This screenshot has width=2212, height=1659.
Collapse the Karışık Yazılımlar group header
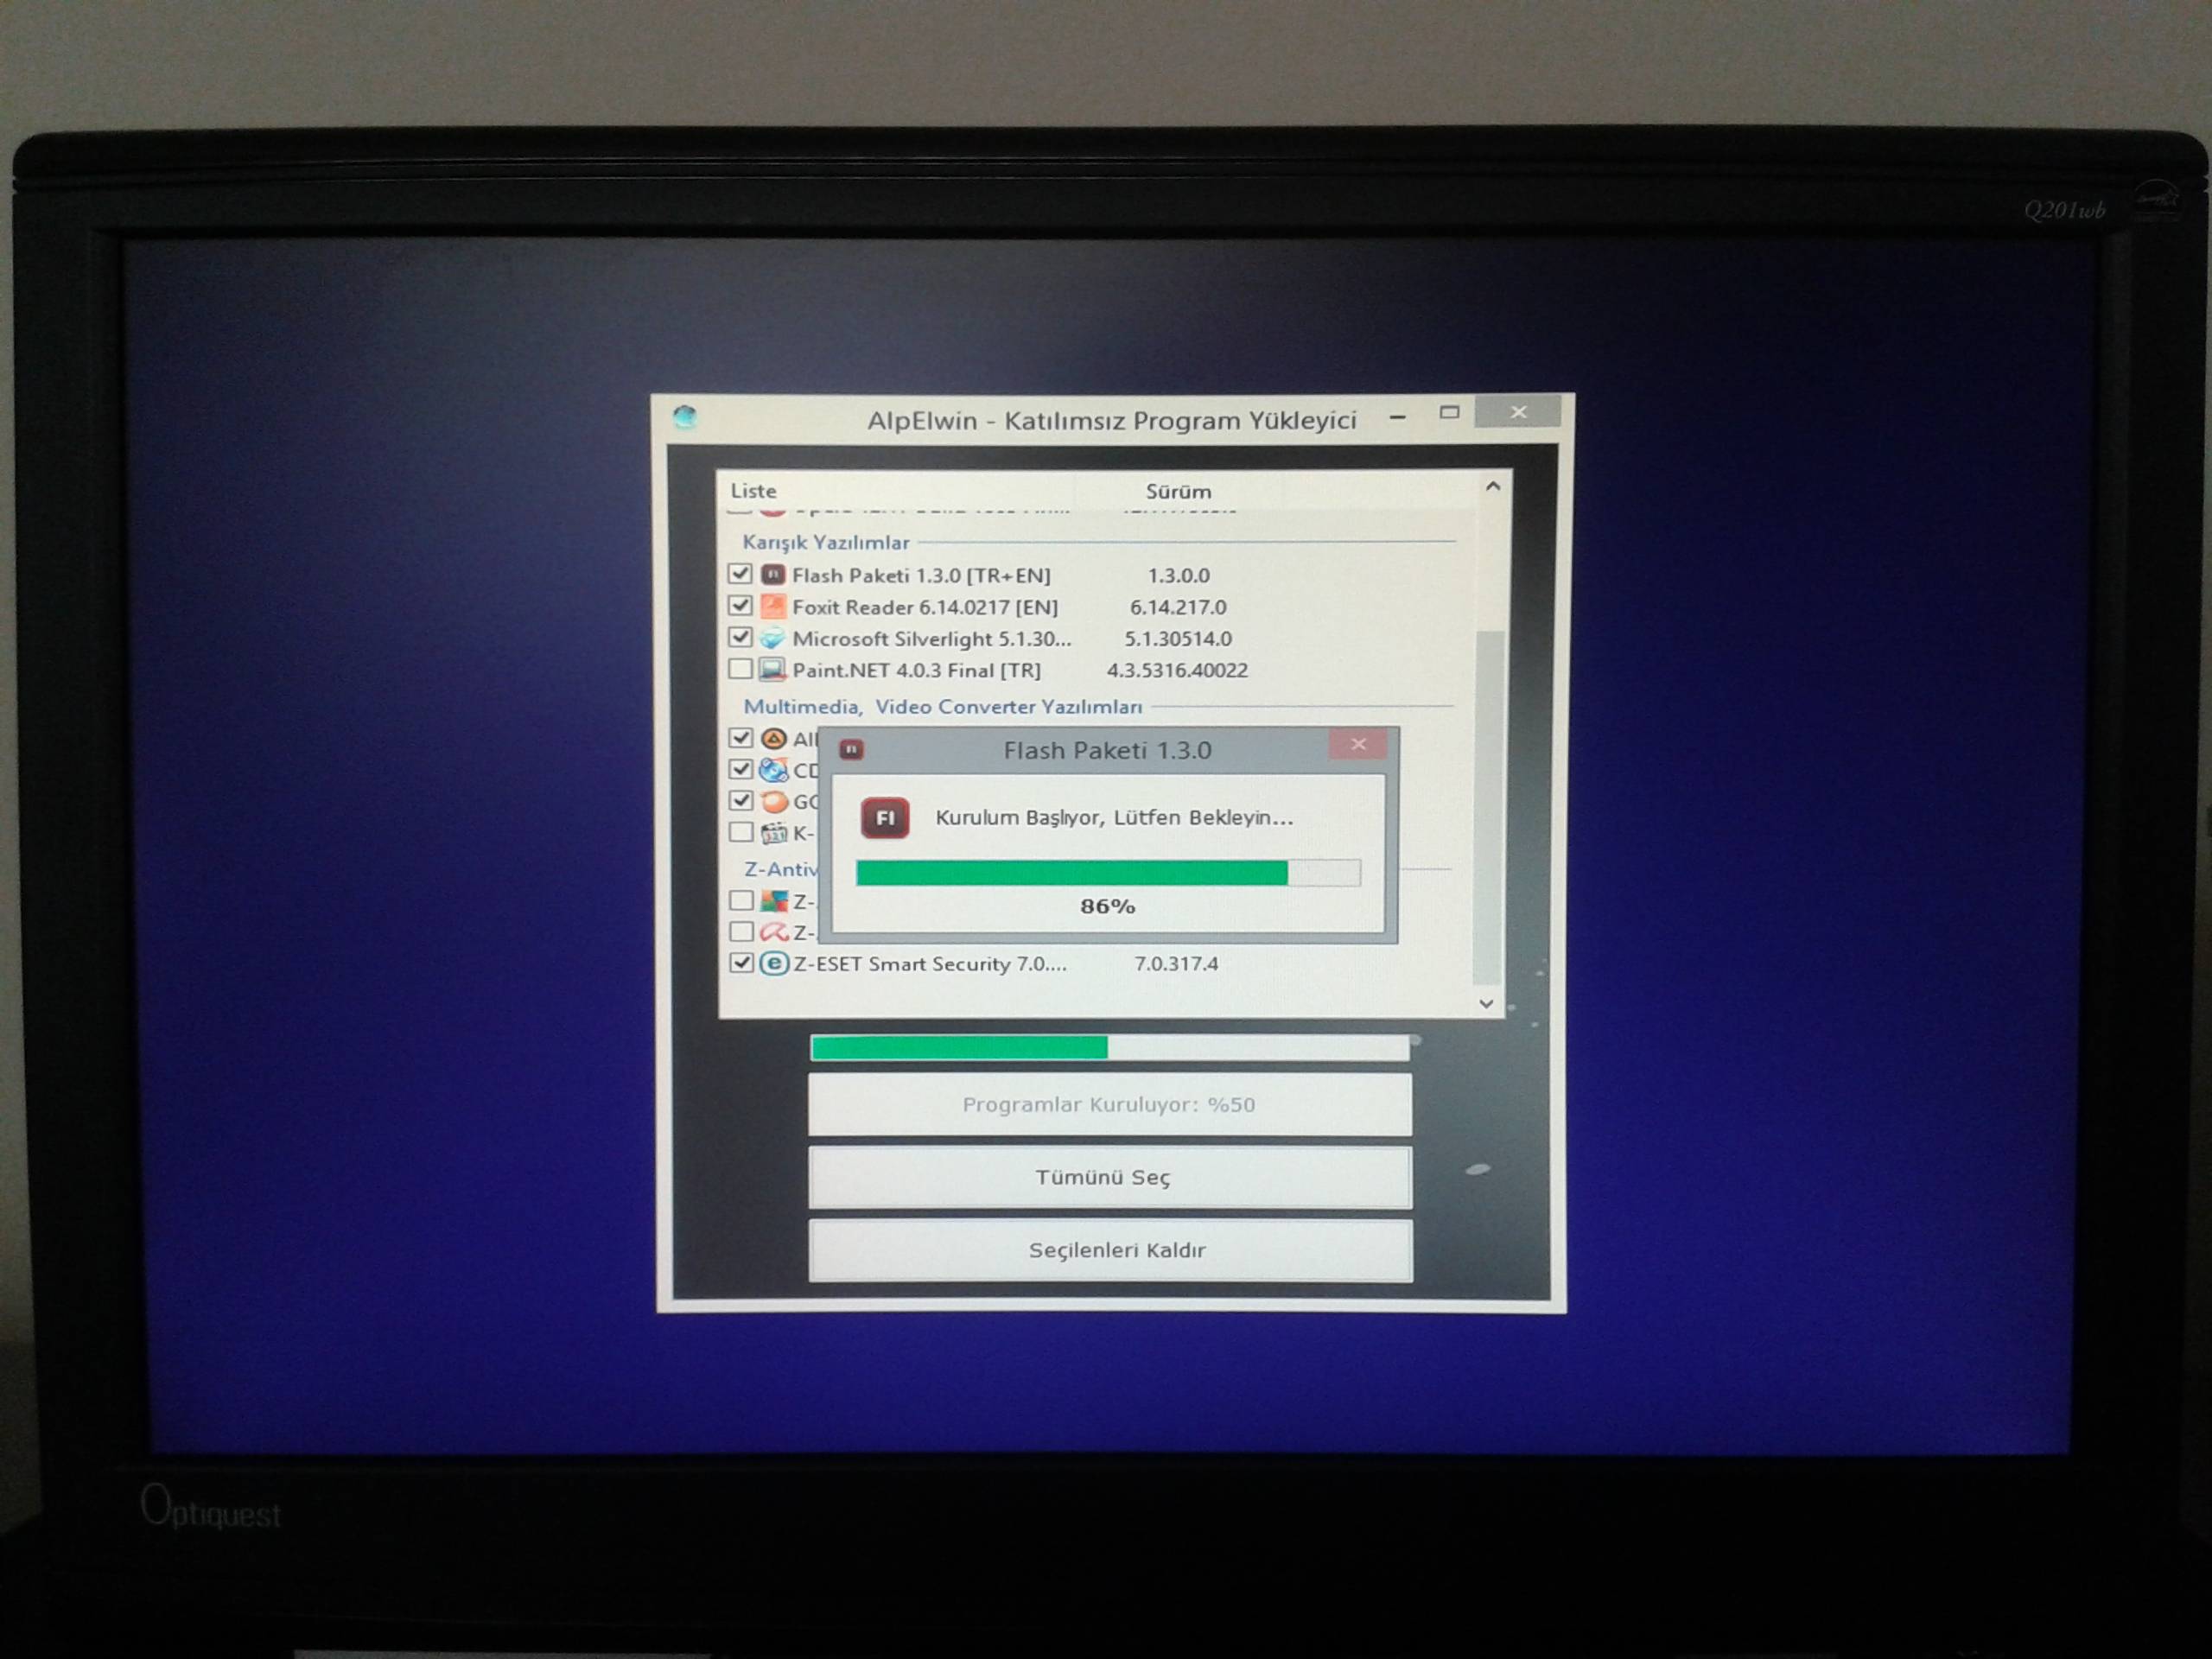[x=826, y=542]
